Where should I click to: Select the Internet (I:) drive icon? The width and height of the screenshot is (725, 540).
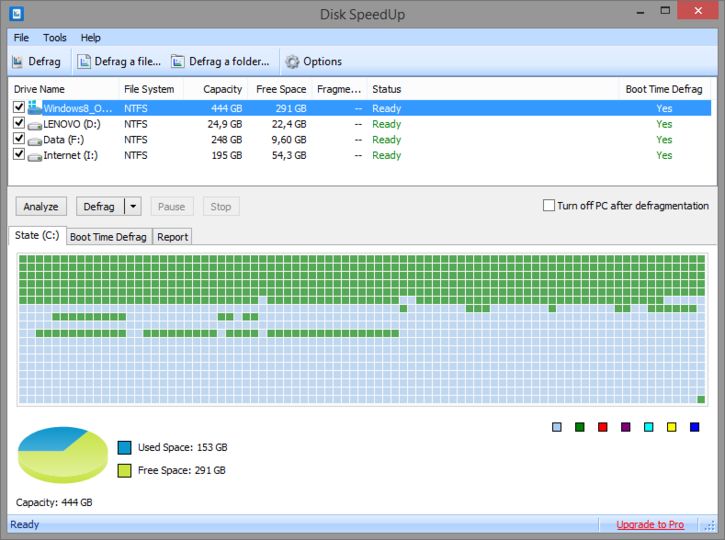35,156
